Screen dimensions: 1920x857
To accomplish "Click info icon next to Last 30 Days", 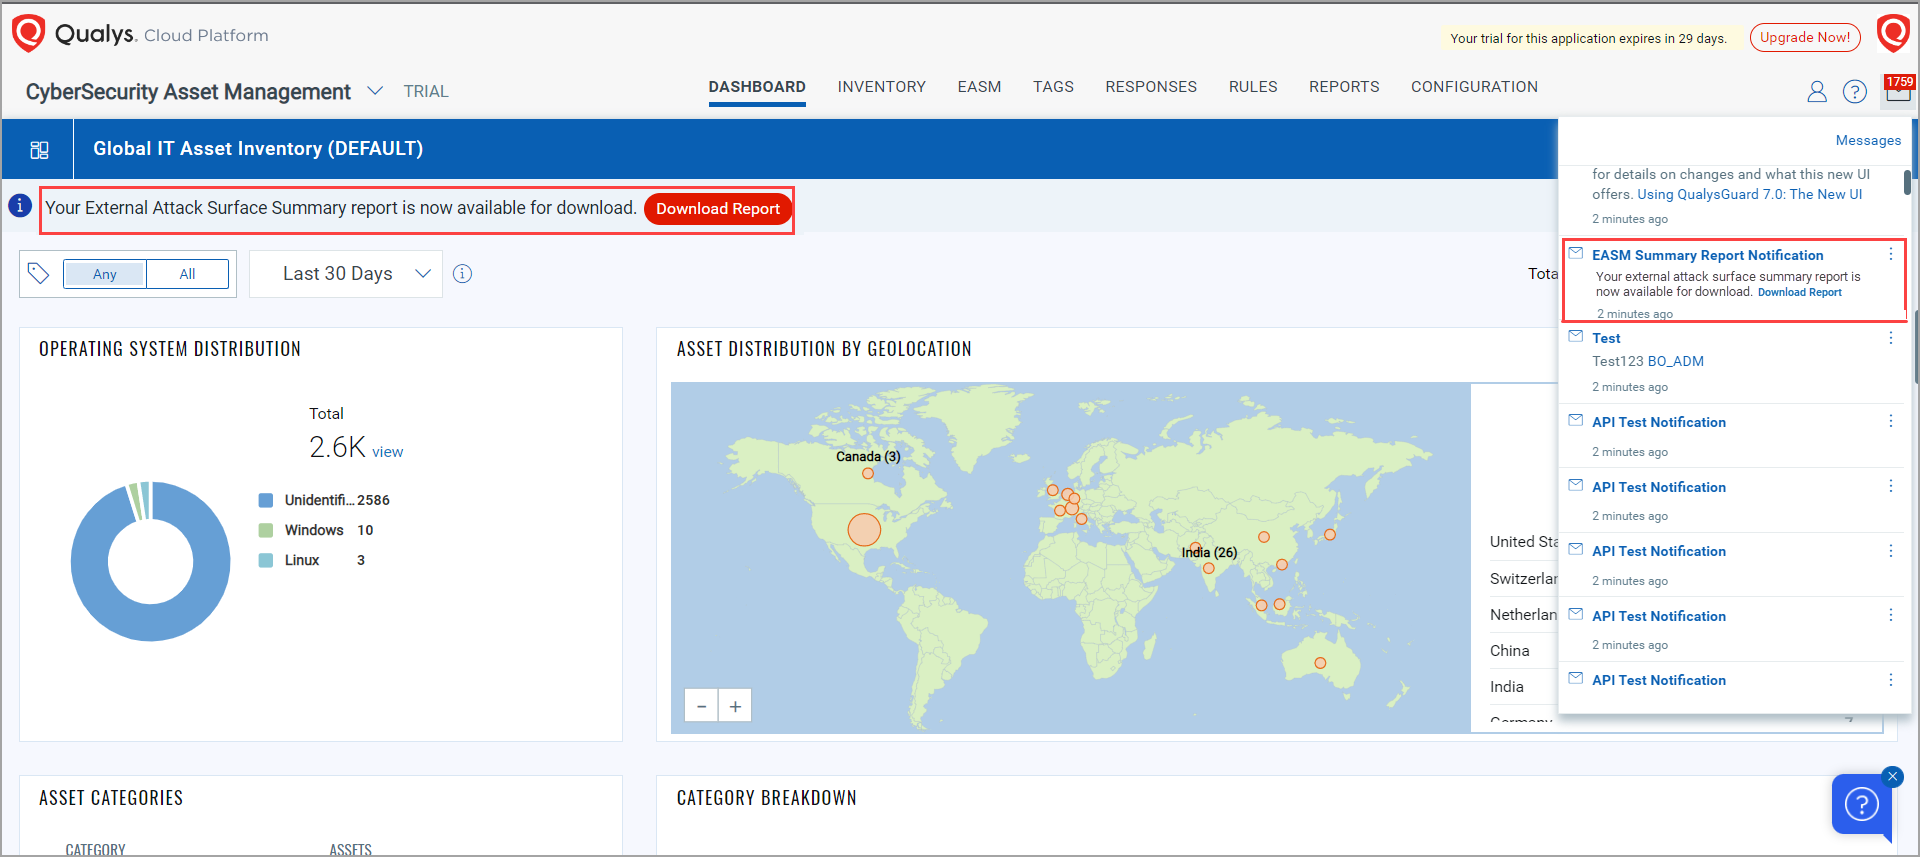I will pyautogui.click(x=462, y=274).
